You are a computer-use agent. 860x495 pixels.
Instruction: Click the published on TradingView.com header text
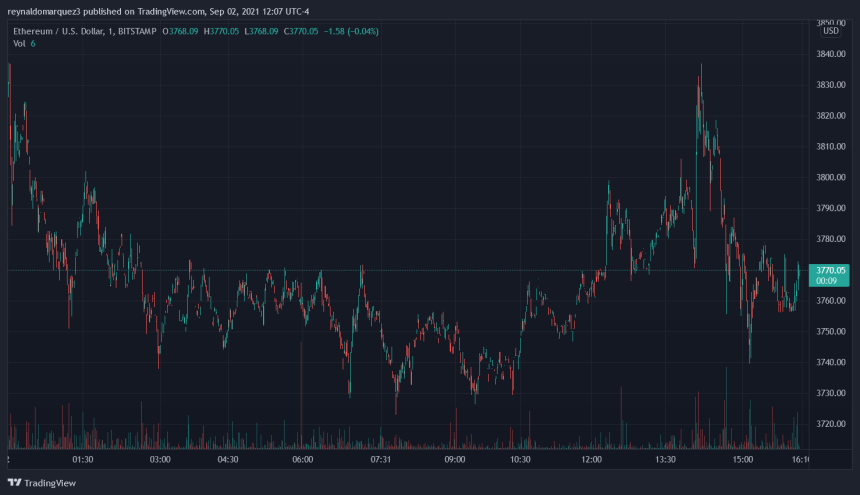click(144, 12)
